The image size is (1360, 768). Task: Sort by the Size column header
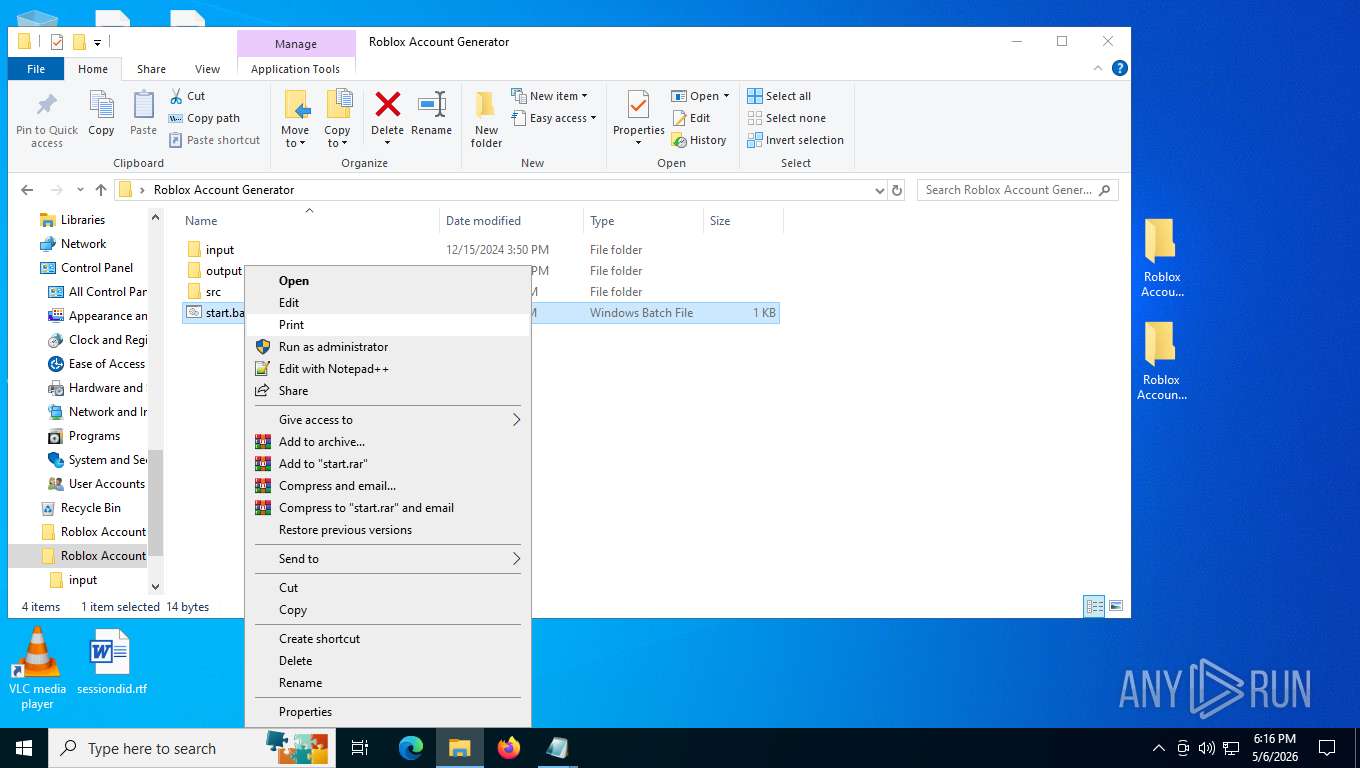pyautogui.click(x=742, y=221)
